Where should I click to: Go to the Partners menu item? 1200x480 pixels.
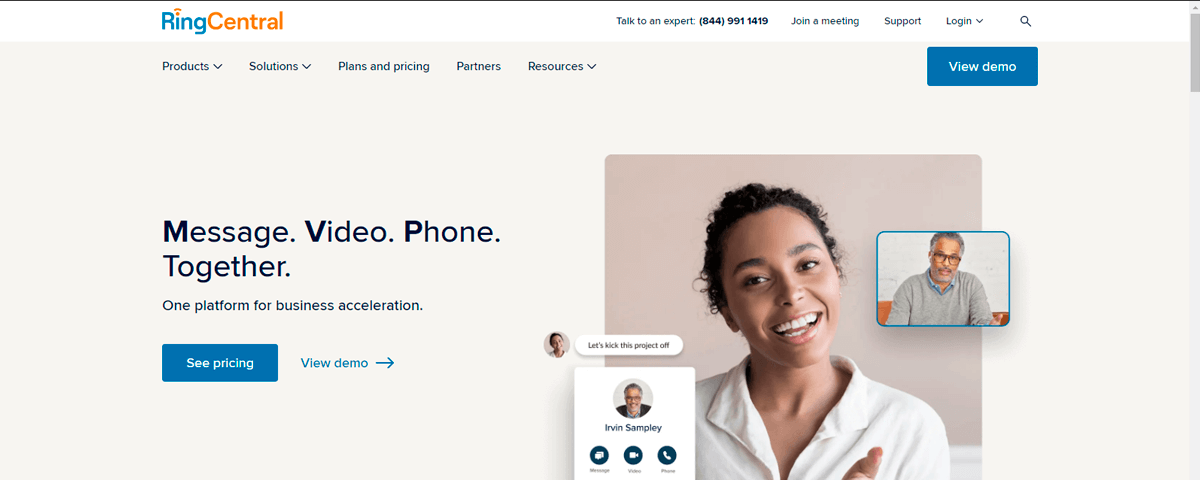coord(479,66)
